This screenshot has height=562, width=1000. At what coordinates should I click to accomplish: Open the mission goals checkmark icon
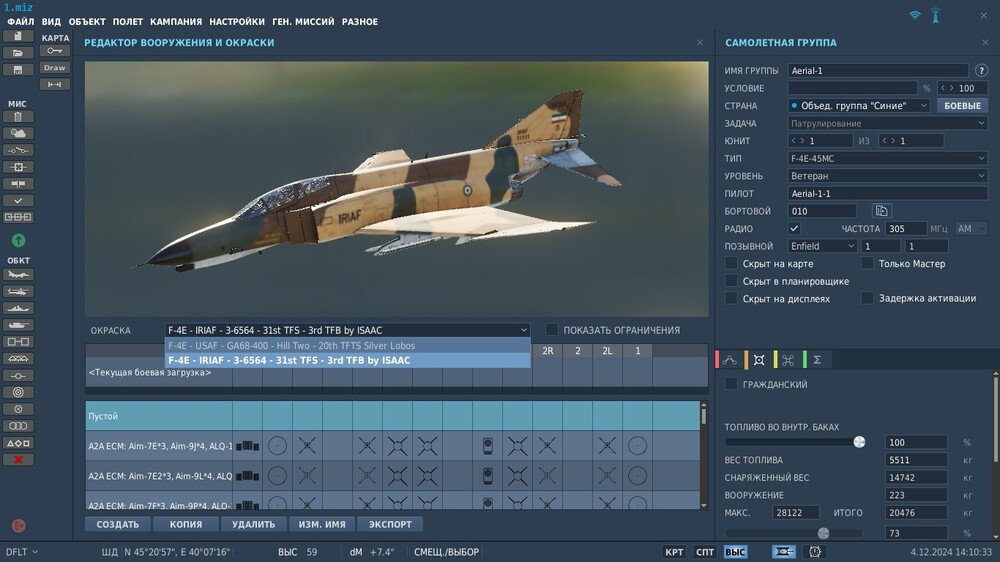18,200
